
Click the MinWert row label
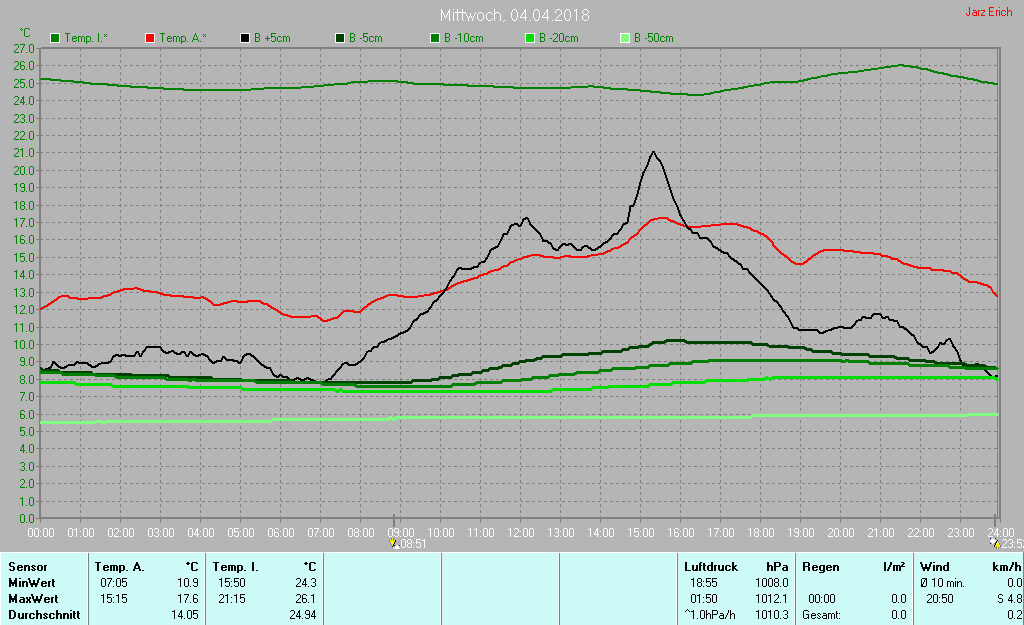click(x=30, y=582)
